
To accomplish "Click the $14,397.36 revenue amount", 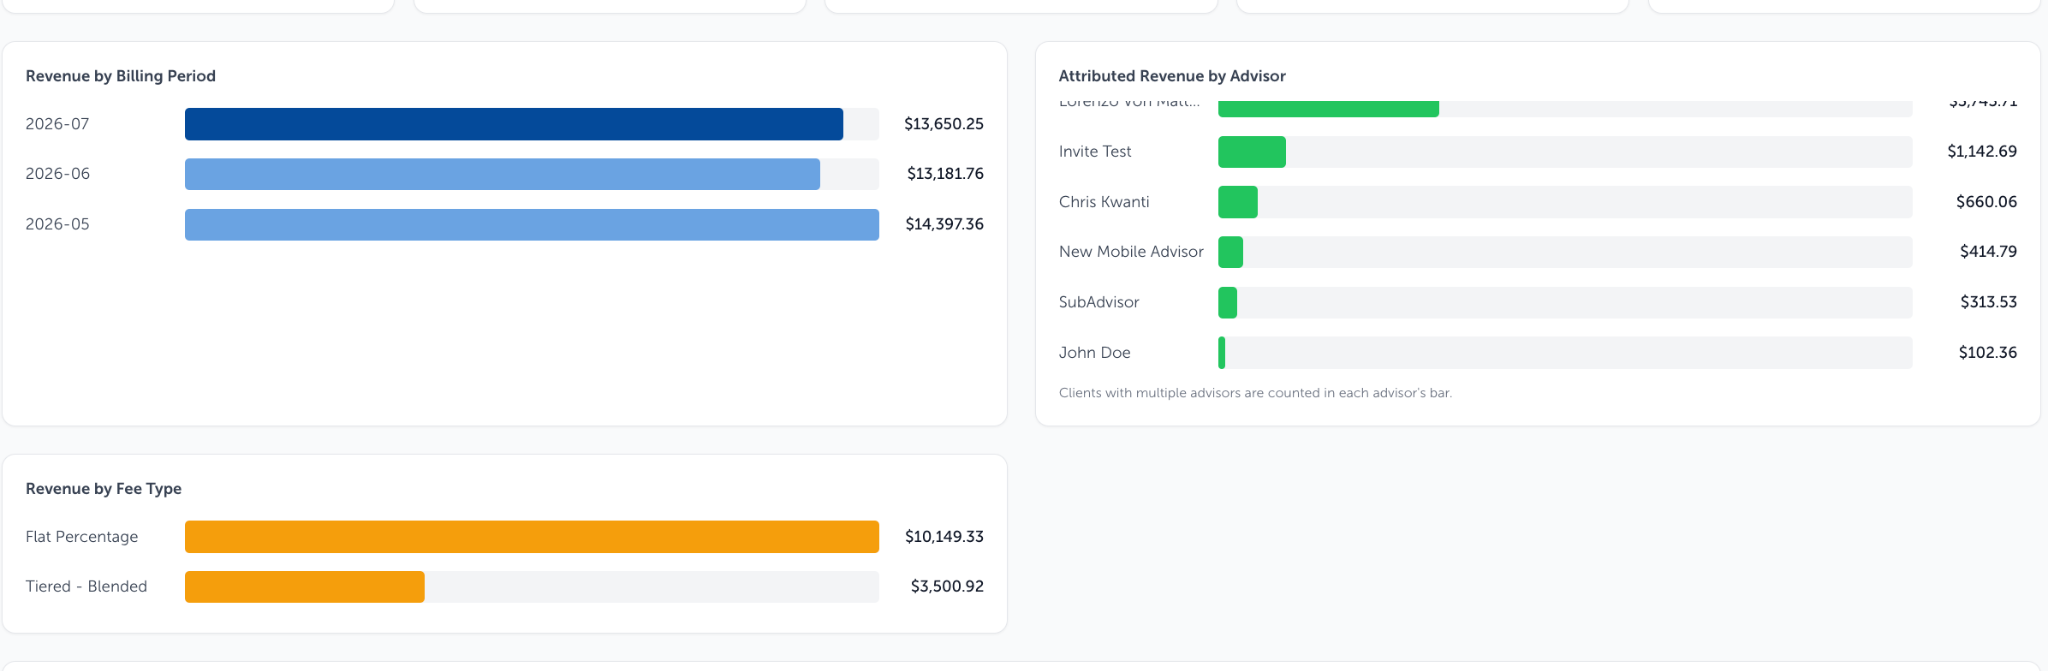I will [945, 224].
